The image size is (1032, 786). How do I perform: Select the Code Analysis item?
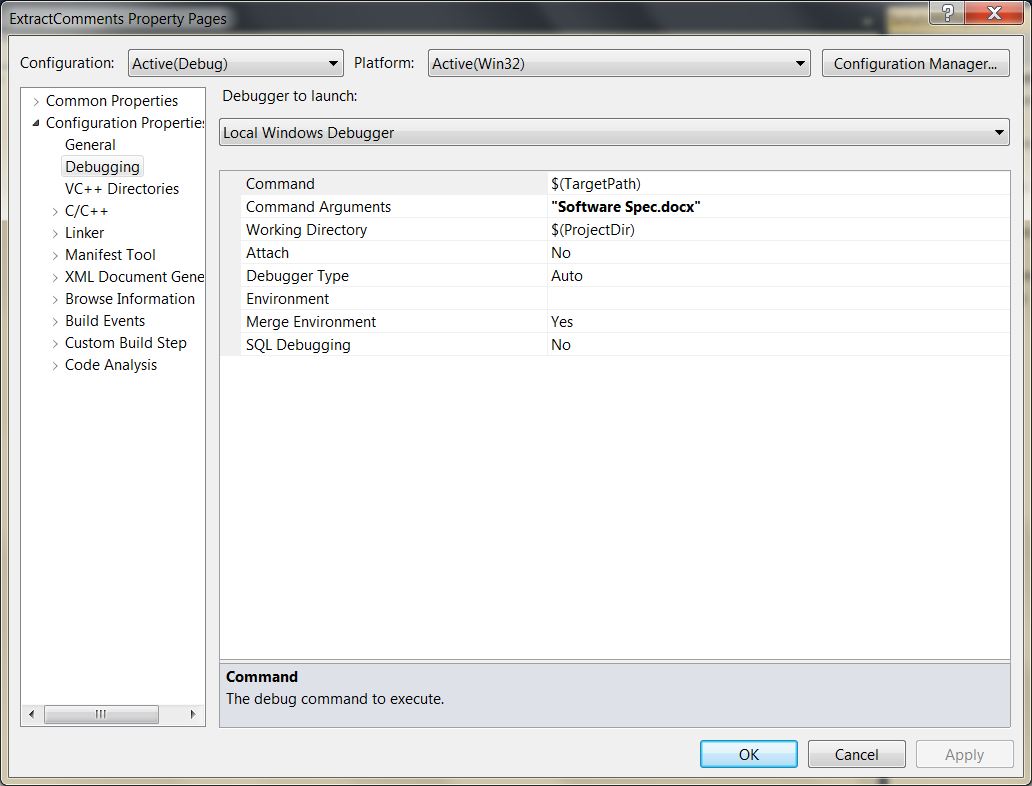tap(110, 364)
